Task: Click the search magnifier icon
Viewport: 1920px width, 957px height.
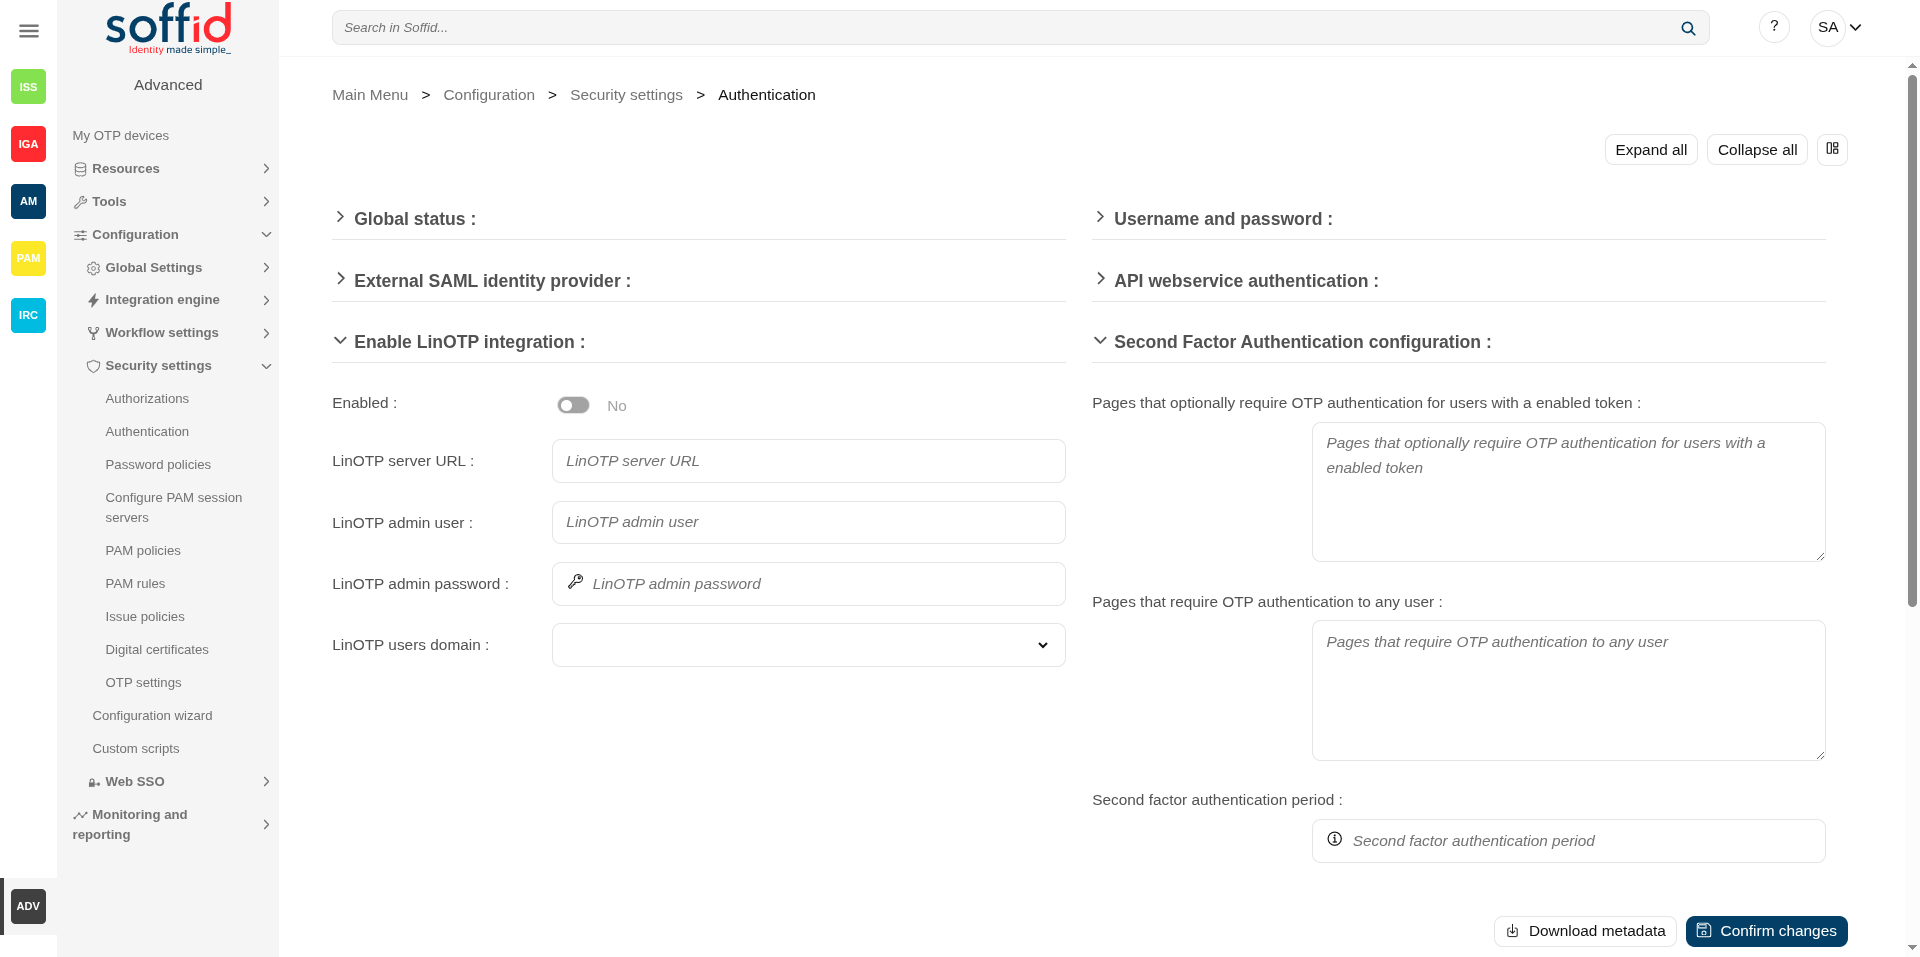Action: [x=1688, y=28]
